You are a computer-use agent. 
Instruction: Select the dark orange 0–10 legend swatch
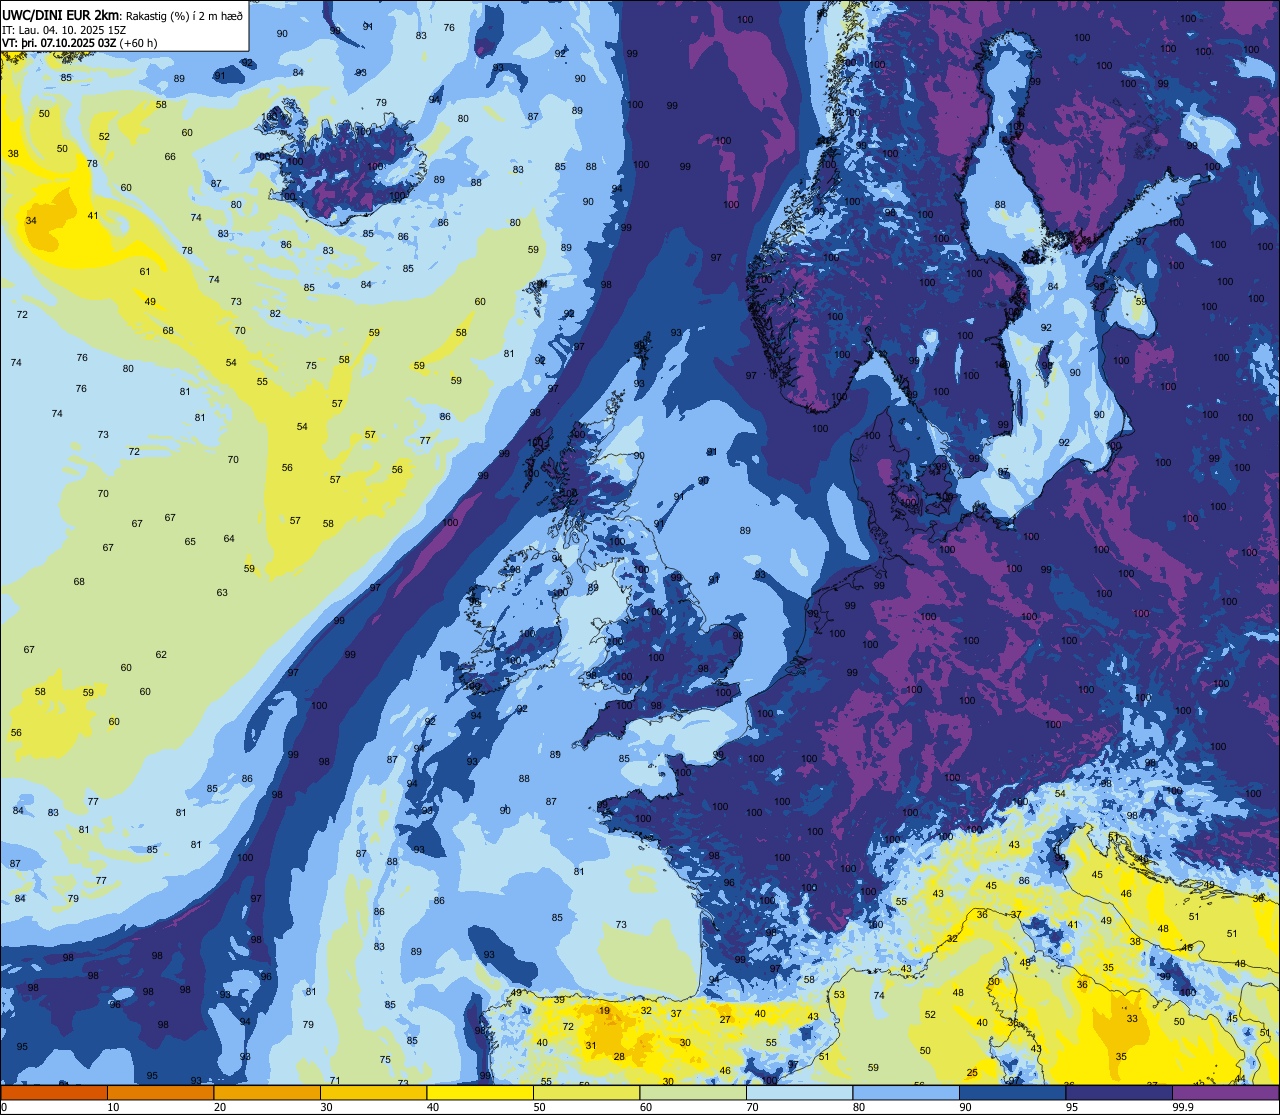(x=55, y=1092)
